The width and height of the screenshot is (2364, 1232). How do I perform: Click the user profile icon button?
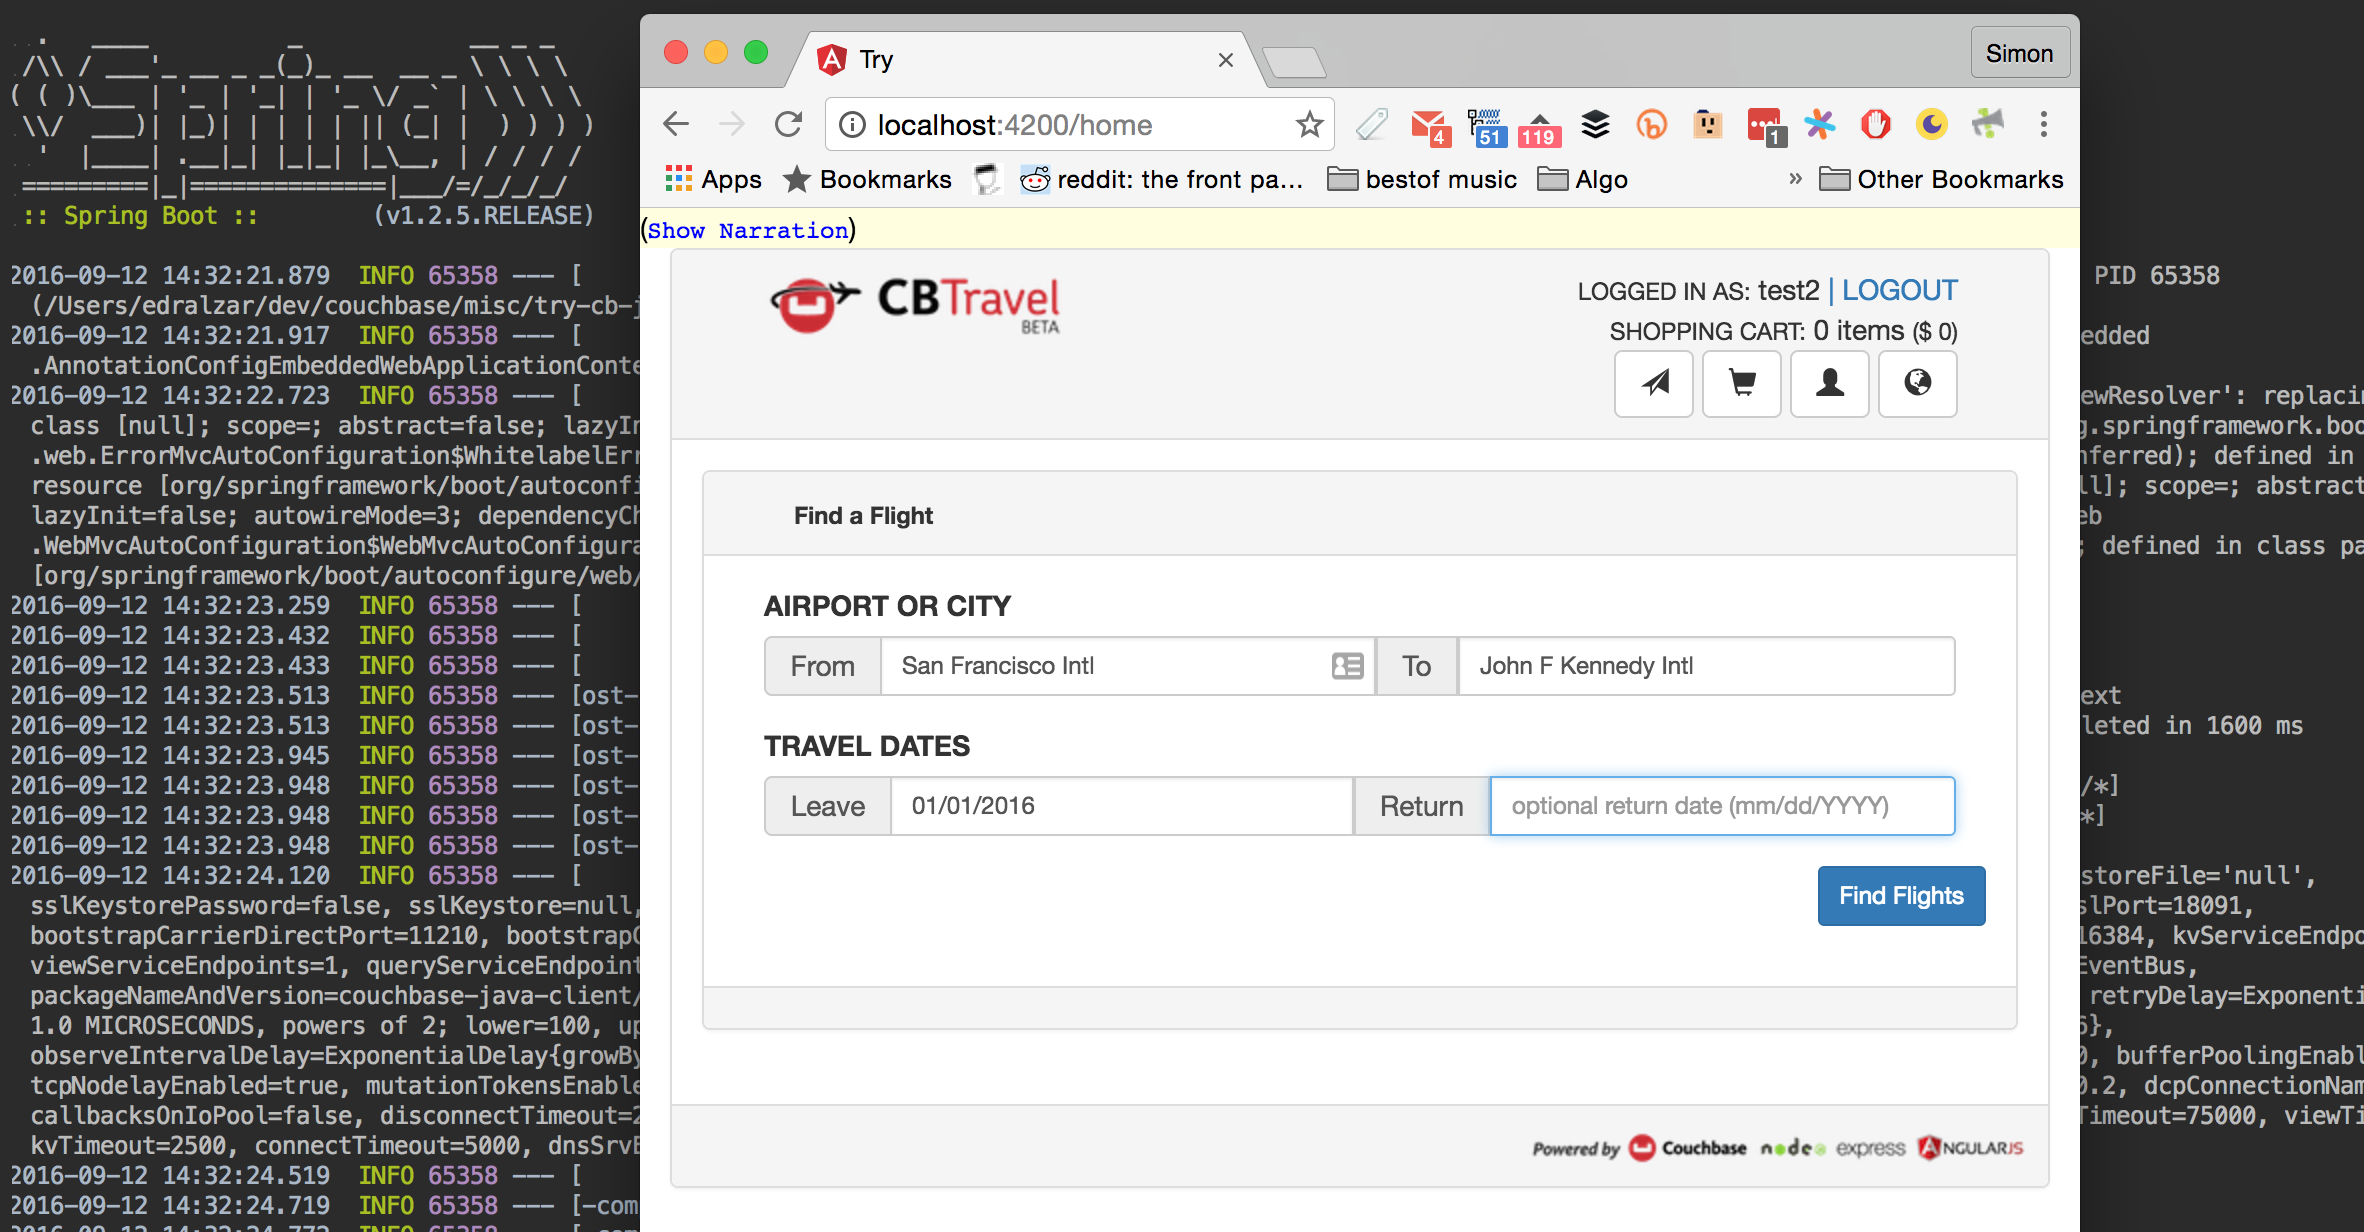click(1830, 383)
